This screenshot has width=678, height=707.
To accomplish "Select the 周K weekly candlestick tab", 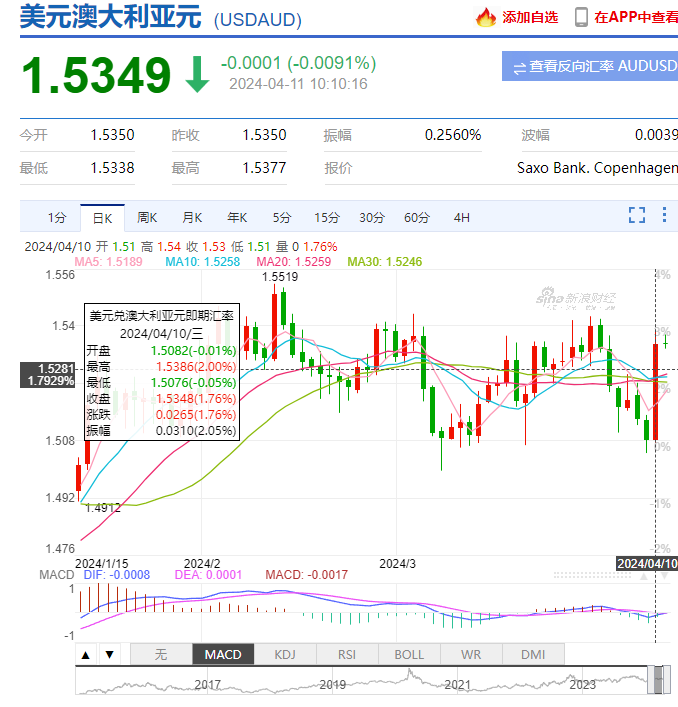I will click(x=147, y=217).
